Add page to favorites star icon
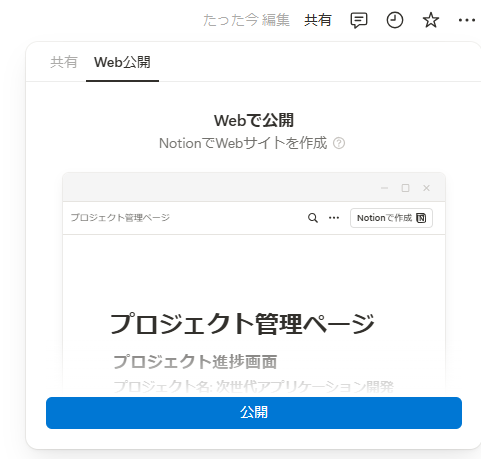The width and height of the screenshot is (481, 459). (x=431, y=20)
